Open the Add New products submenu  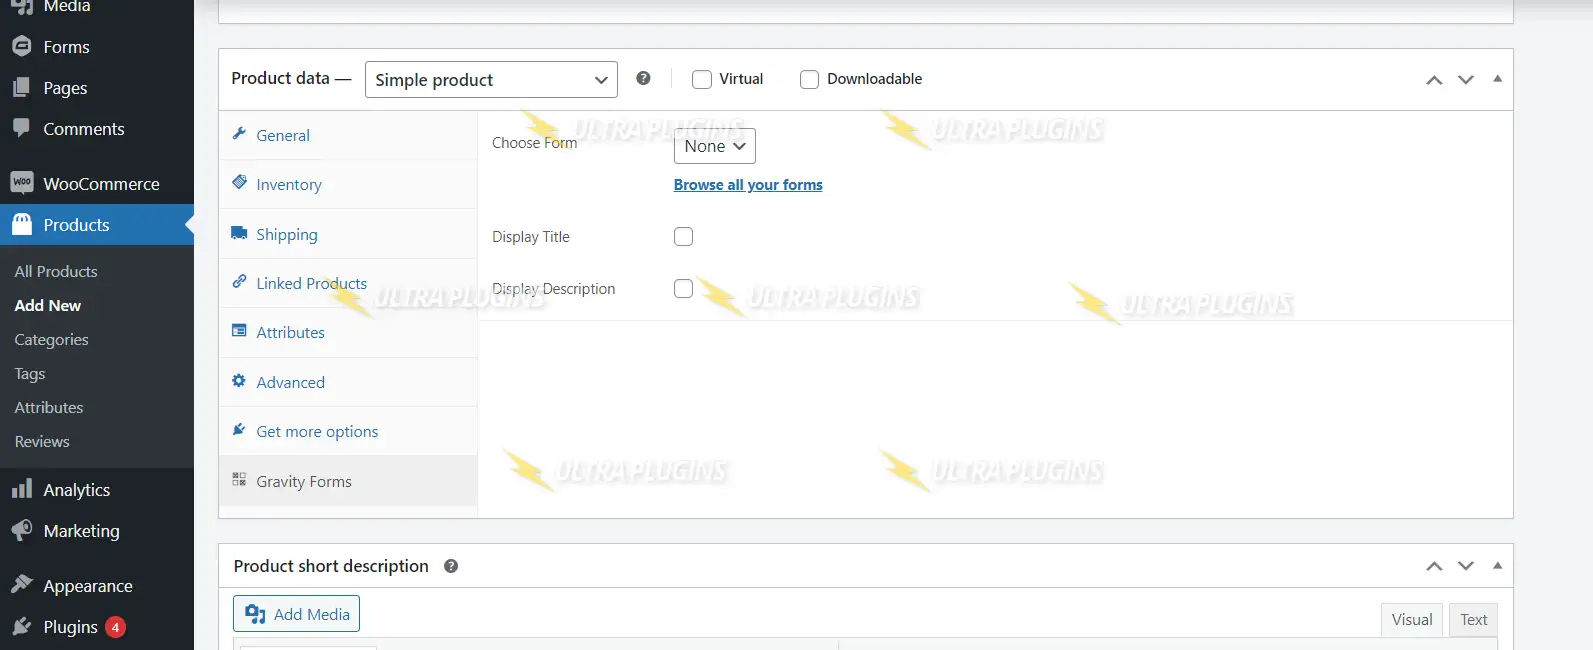[48, 305]
